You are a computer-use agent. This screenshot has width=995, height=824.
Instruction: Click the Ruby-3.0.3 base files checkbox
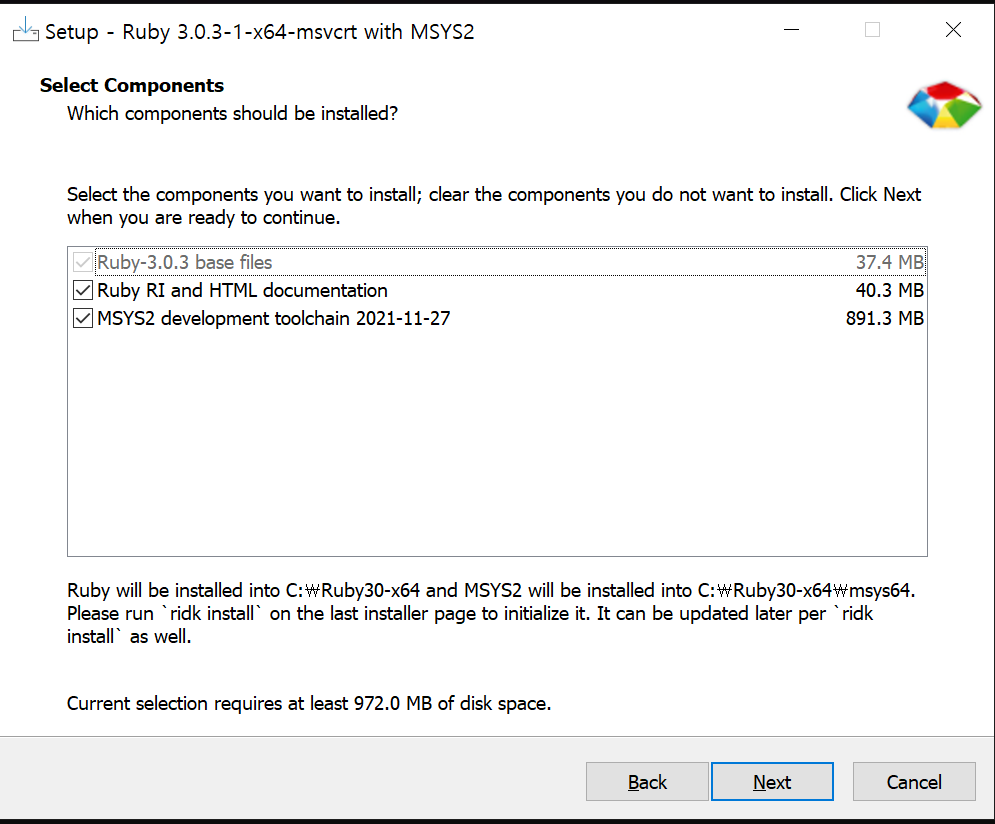click(x=83, y=263)
